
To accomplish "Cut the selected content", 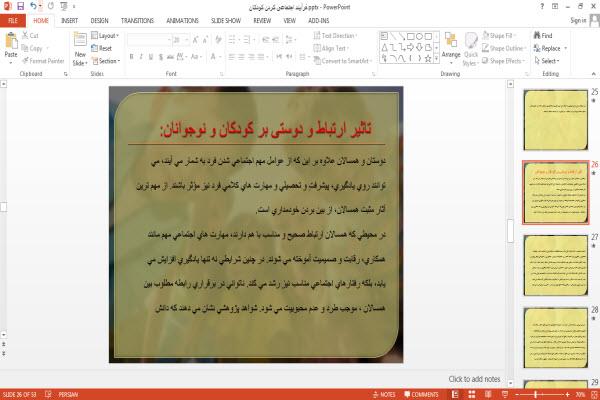I will [x=30, y=36].
